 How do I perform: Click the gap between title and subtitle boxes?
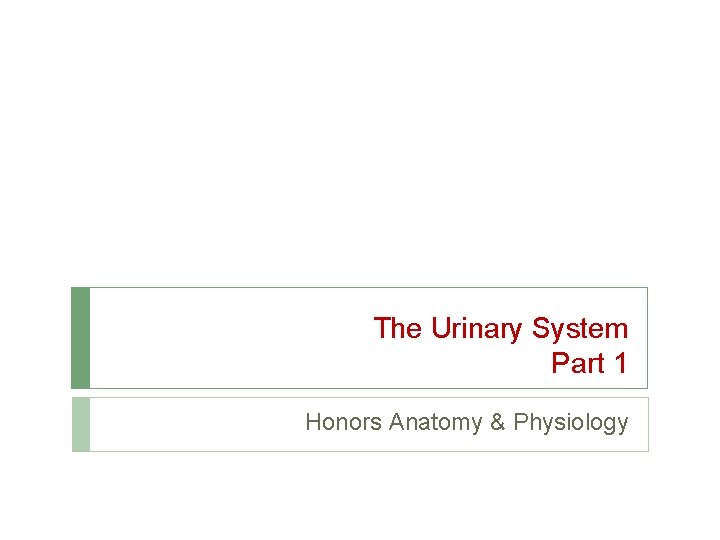(x=360, y=393)
